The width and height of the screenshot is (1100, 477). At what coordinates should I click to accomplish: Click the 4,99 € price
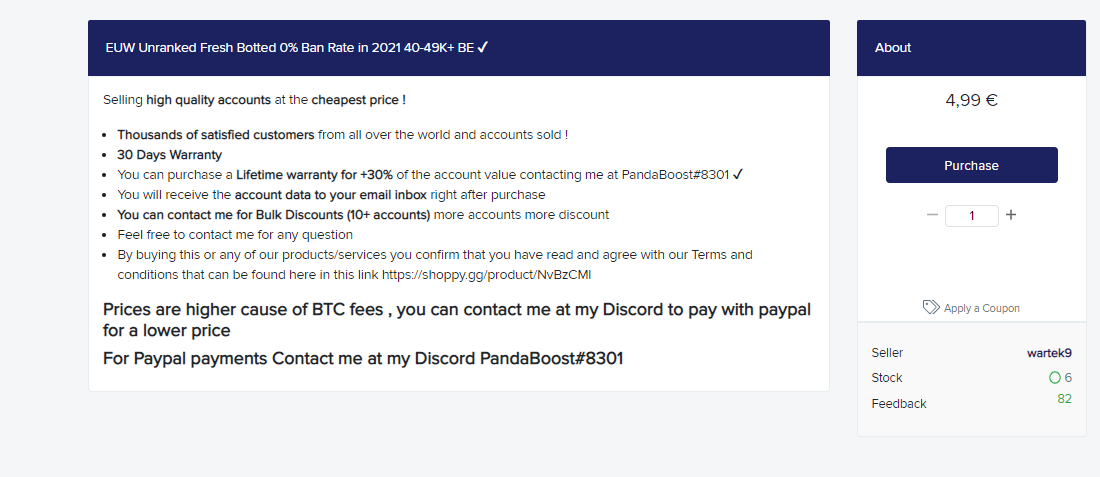971,100
